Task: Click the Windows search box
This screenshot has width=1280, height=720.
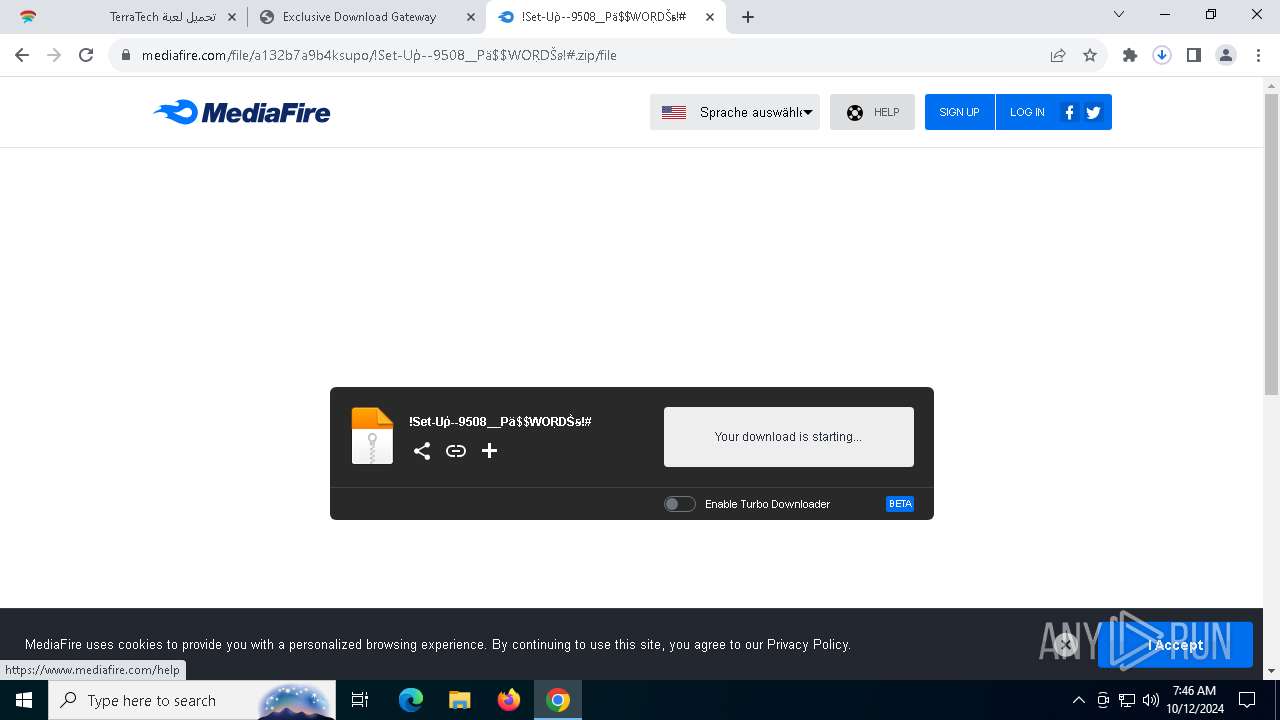Action: point(192,700)
